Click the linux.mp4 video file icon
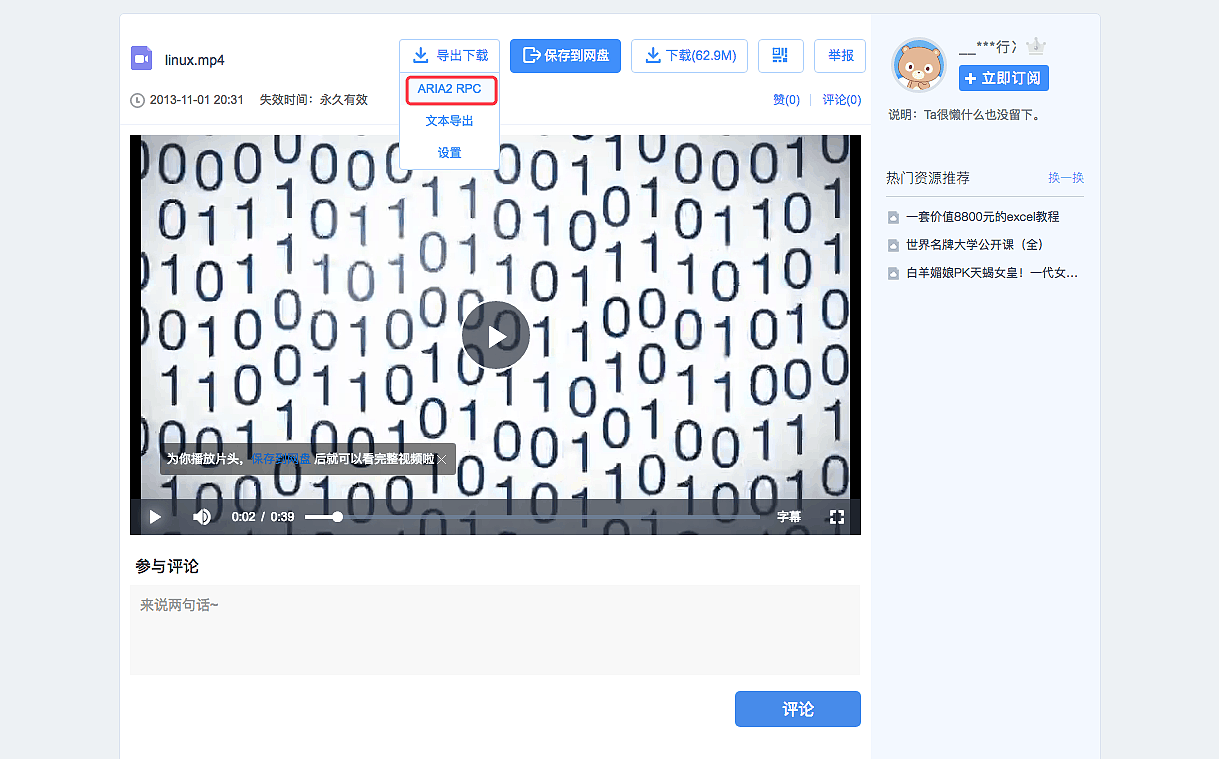 [141, 58]
